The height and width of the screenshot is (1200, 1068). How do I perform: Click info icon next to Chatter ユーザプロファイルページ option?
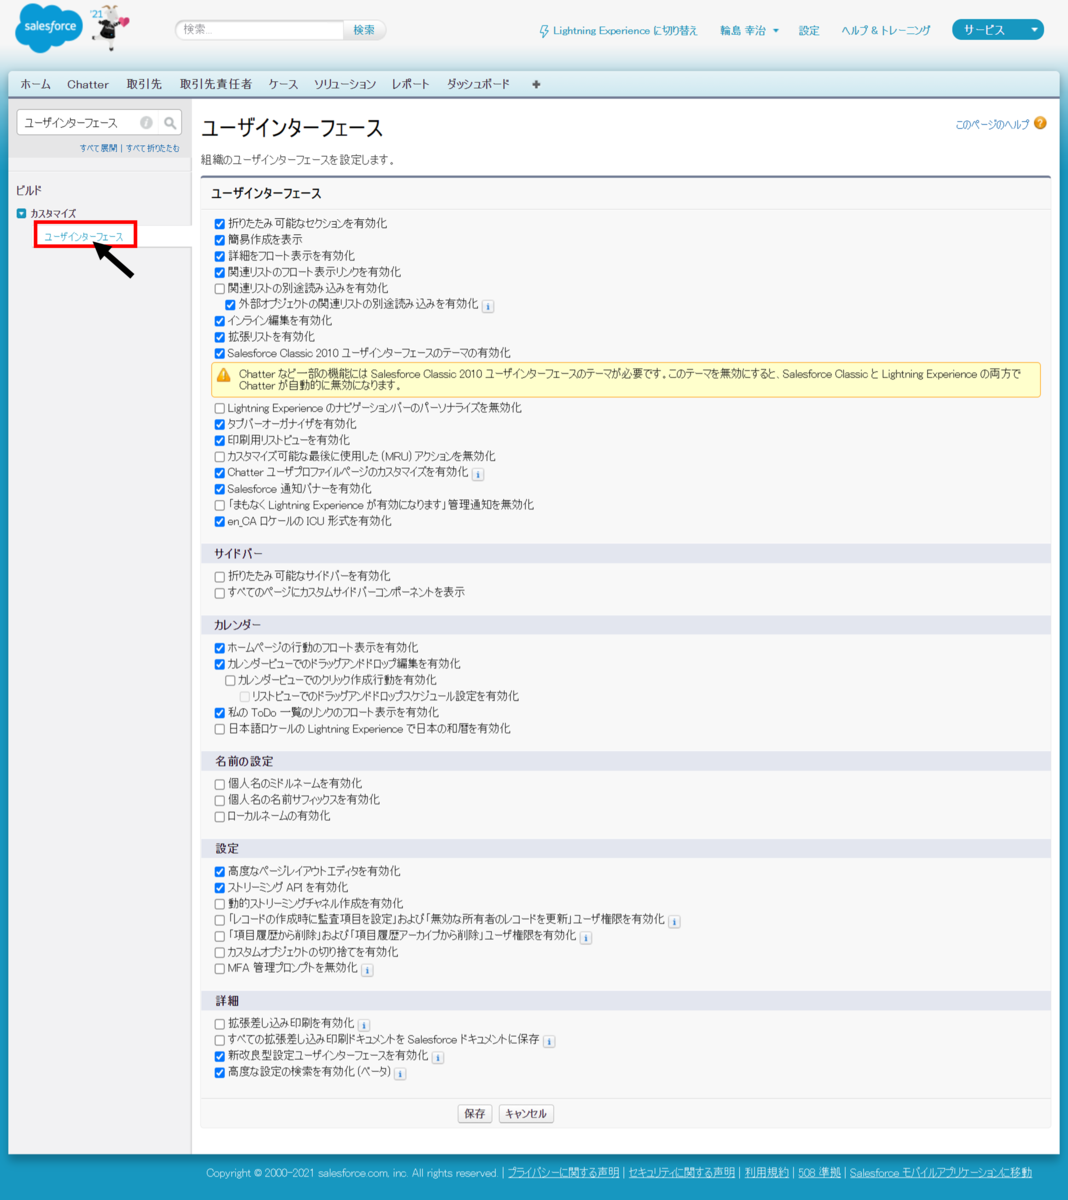[x=478, y=474]
